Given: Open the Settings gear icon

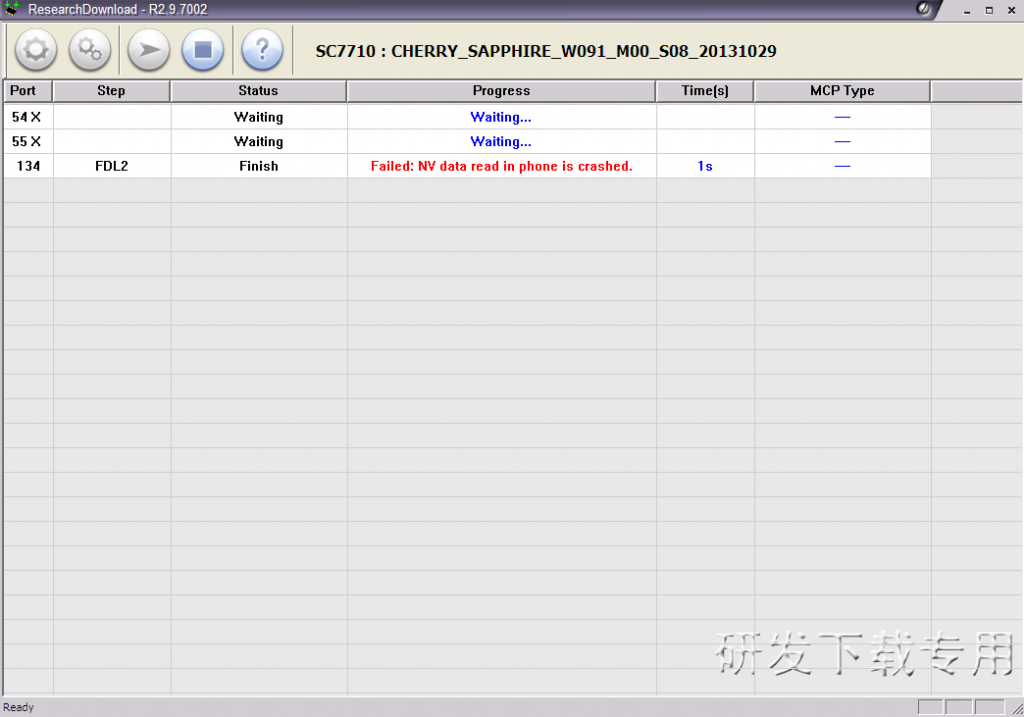Looking at the screenshot, I should [35, 50].
